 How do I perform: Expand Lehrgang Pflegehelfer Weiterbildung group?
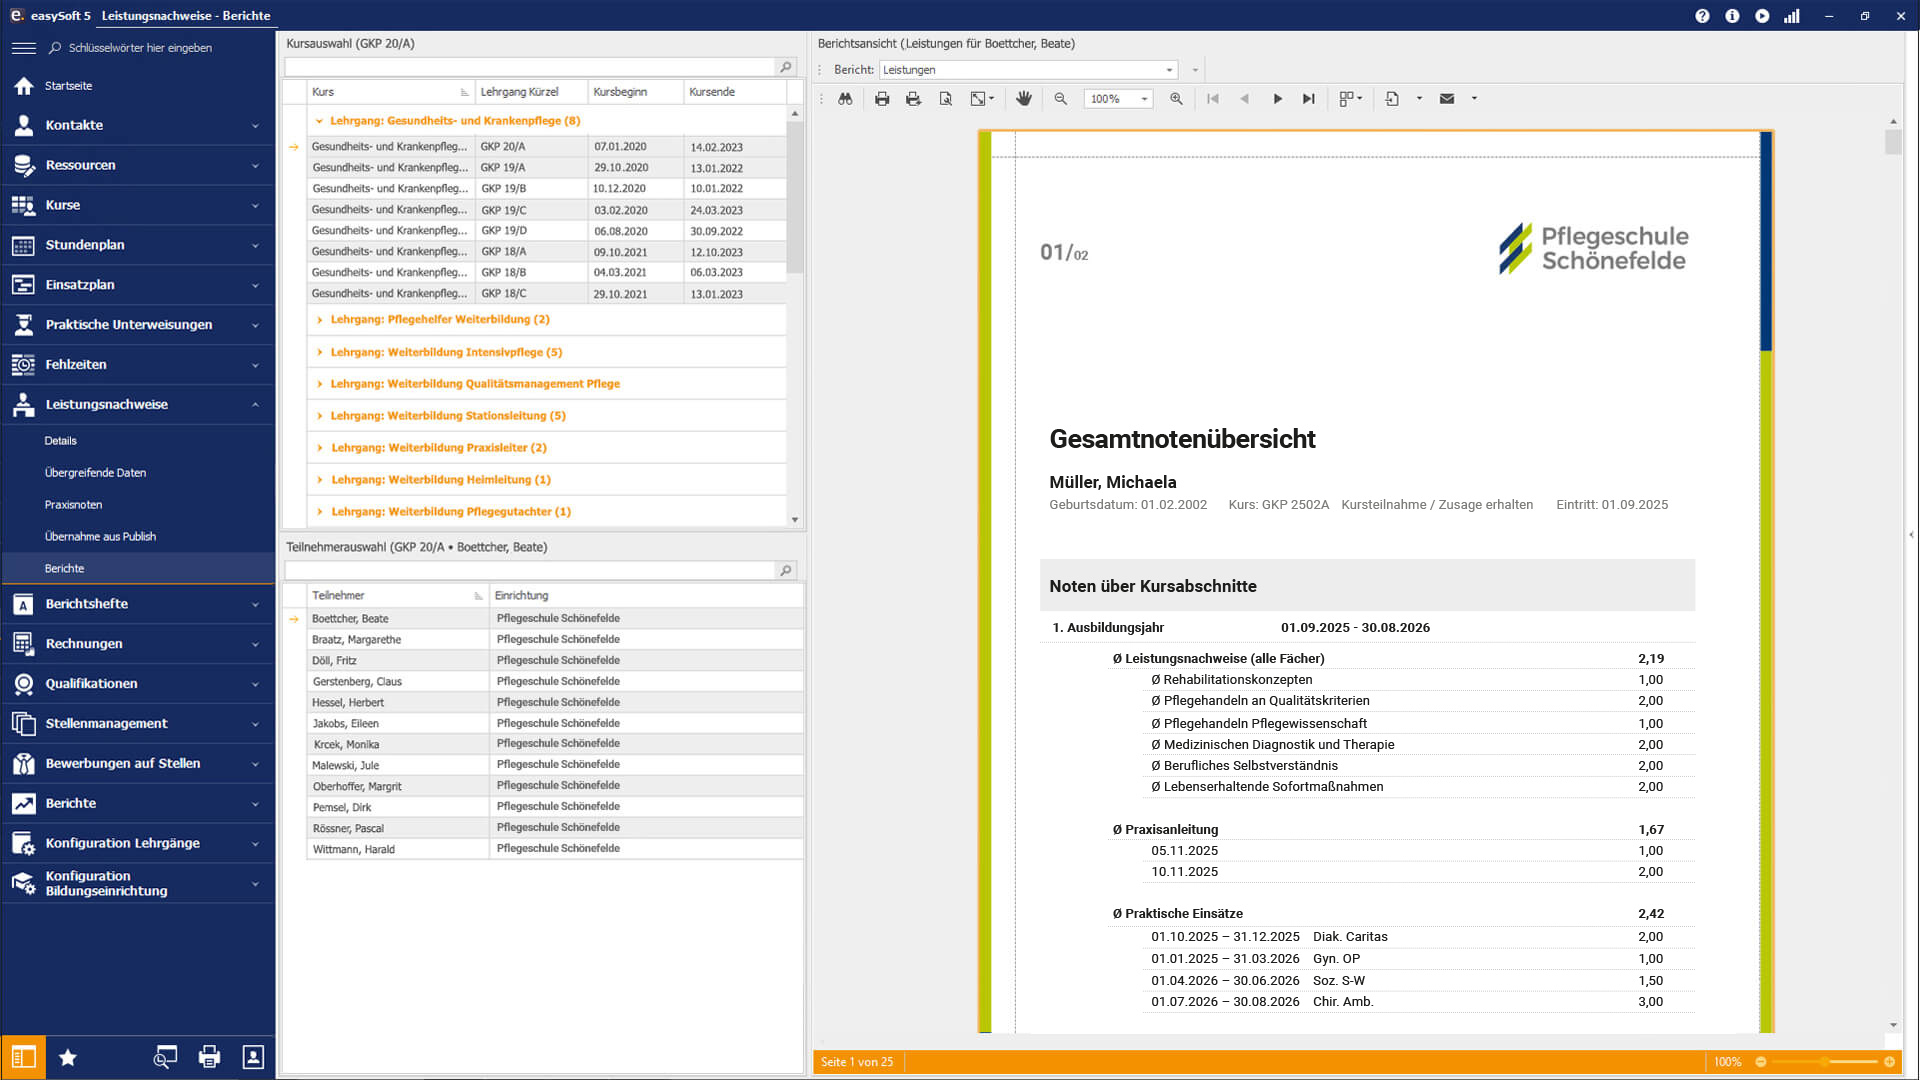(319, 320)
